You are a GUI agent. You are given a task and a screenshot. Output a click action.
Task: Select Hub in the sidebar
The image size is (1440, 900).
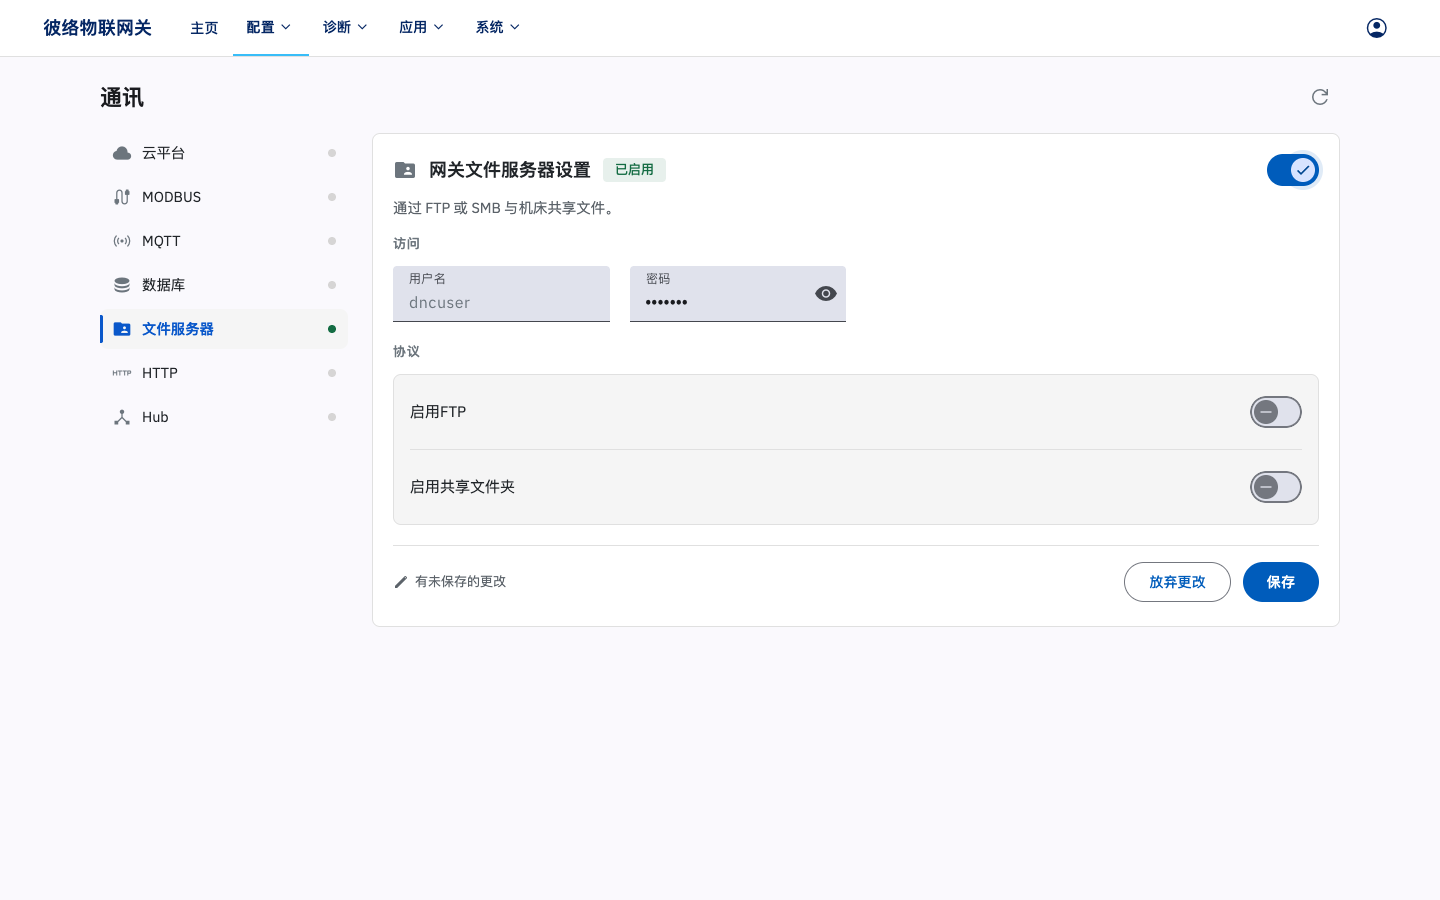pos(224,417)
